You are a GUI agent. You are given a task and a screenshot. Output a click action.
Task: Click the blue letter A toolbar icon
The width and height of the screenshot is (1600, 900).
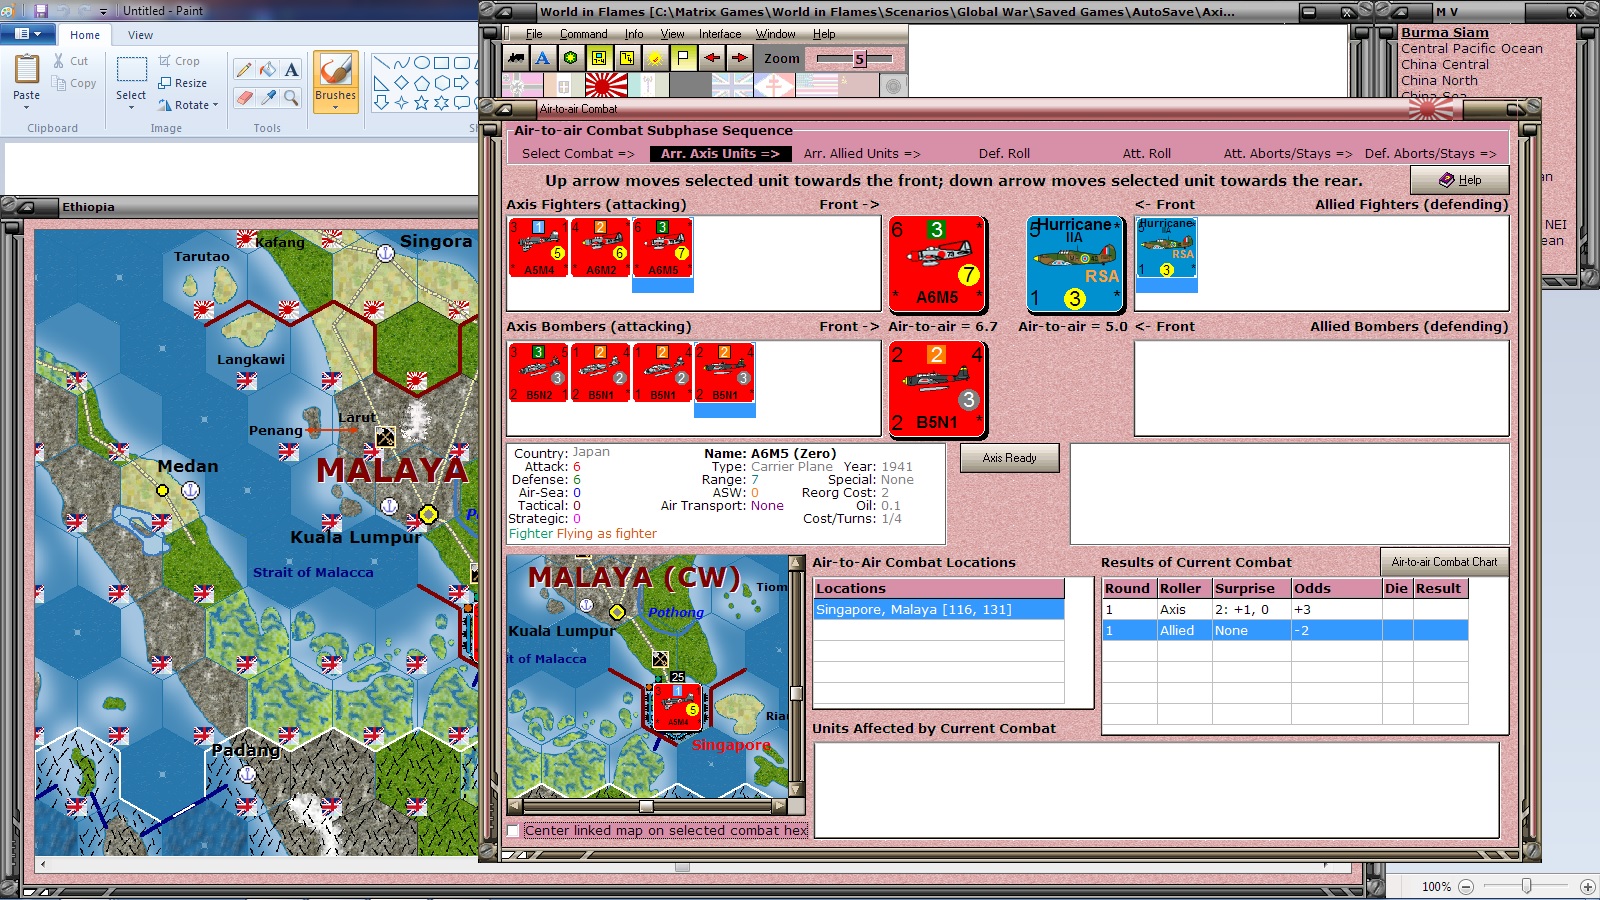pos(543,58)
